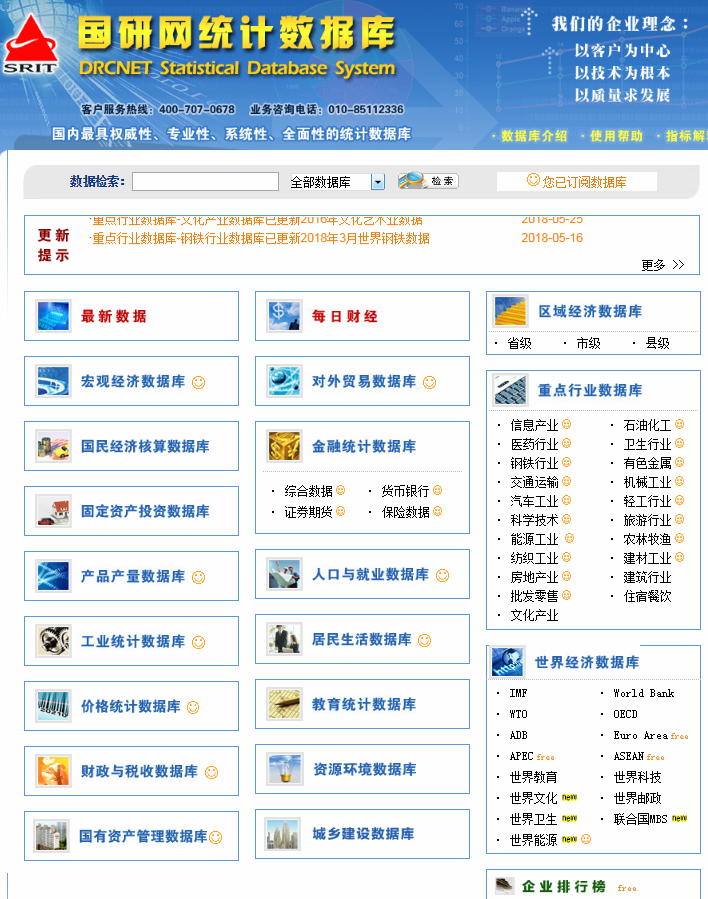The height and width of the screenshot is (899, 708).
Task: Click the 数据检索 search input field
Action: (205, 182)
